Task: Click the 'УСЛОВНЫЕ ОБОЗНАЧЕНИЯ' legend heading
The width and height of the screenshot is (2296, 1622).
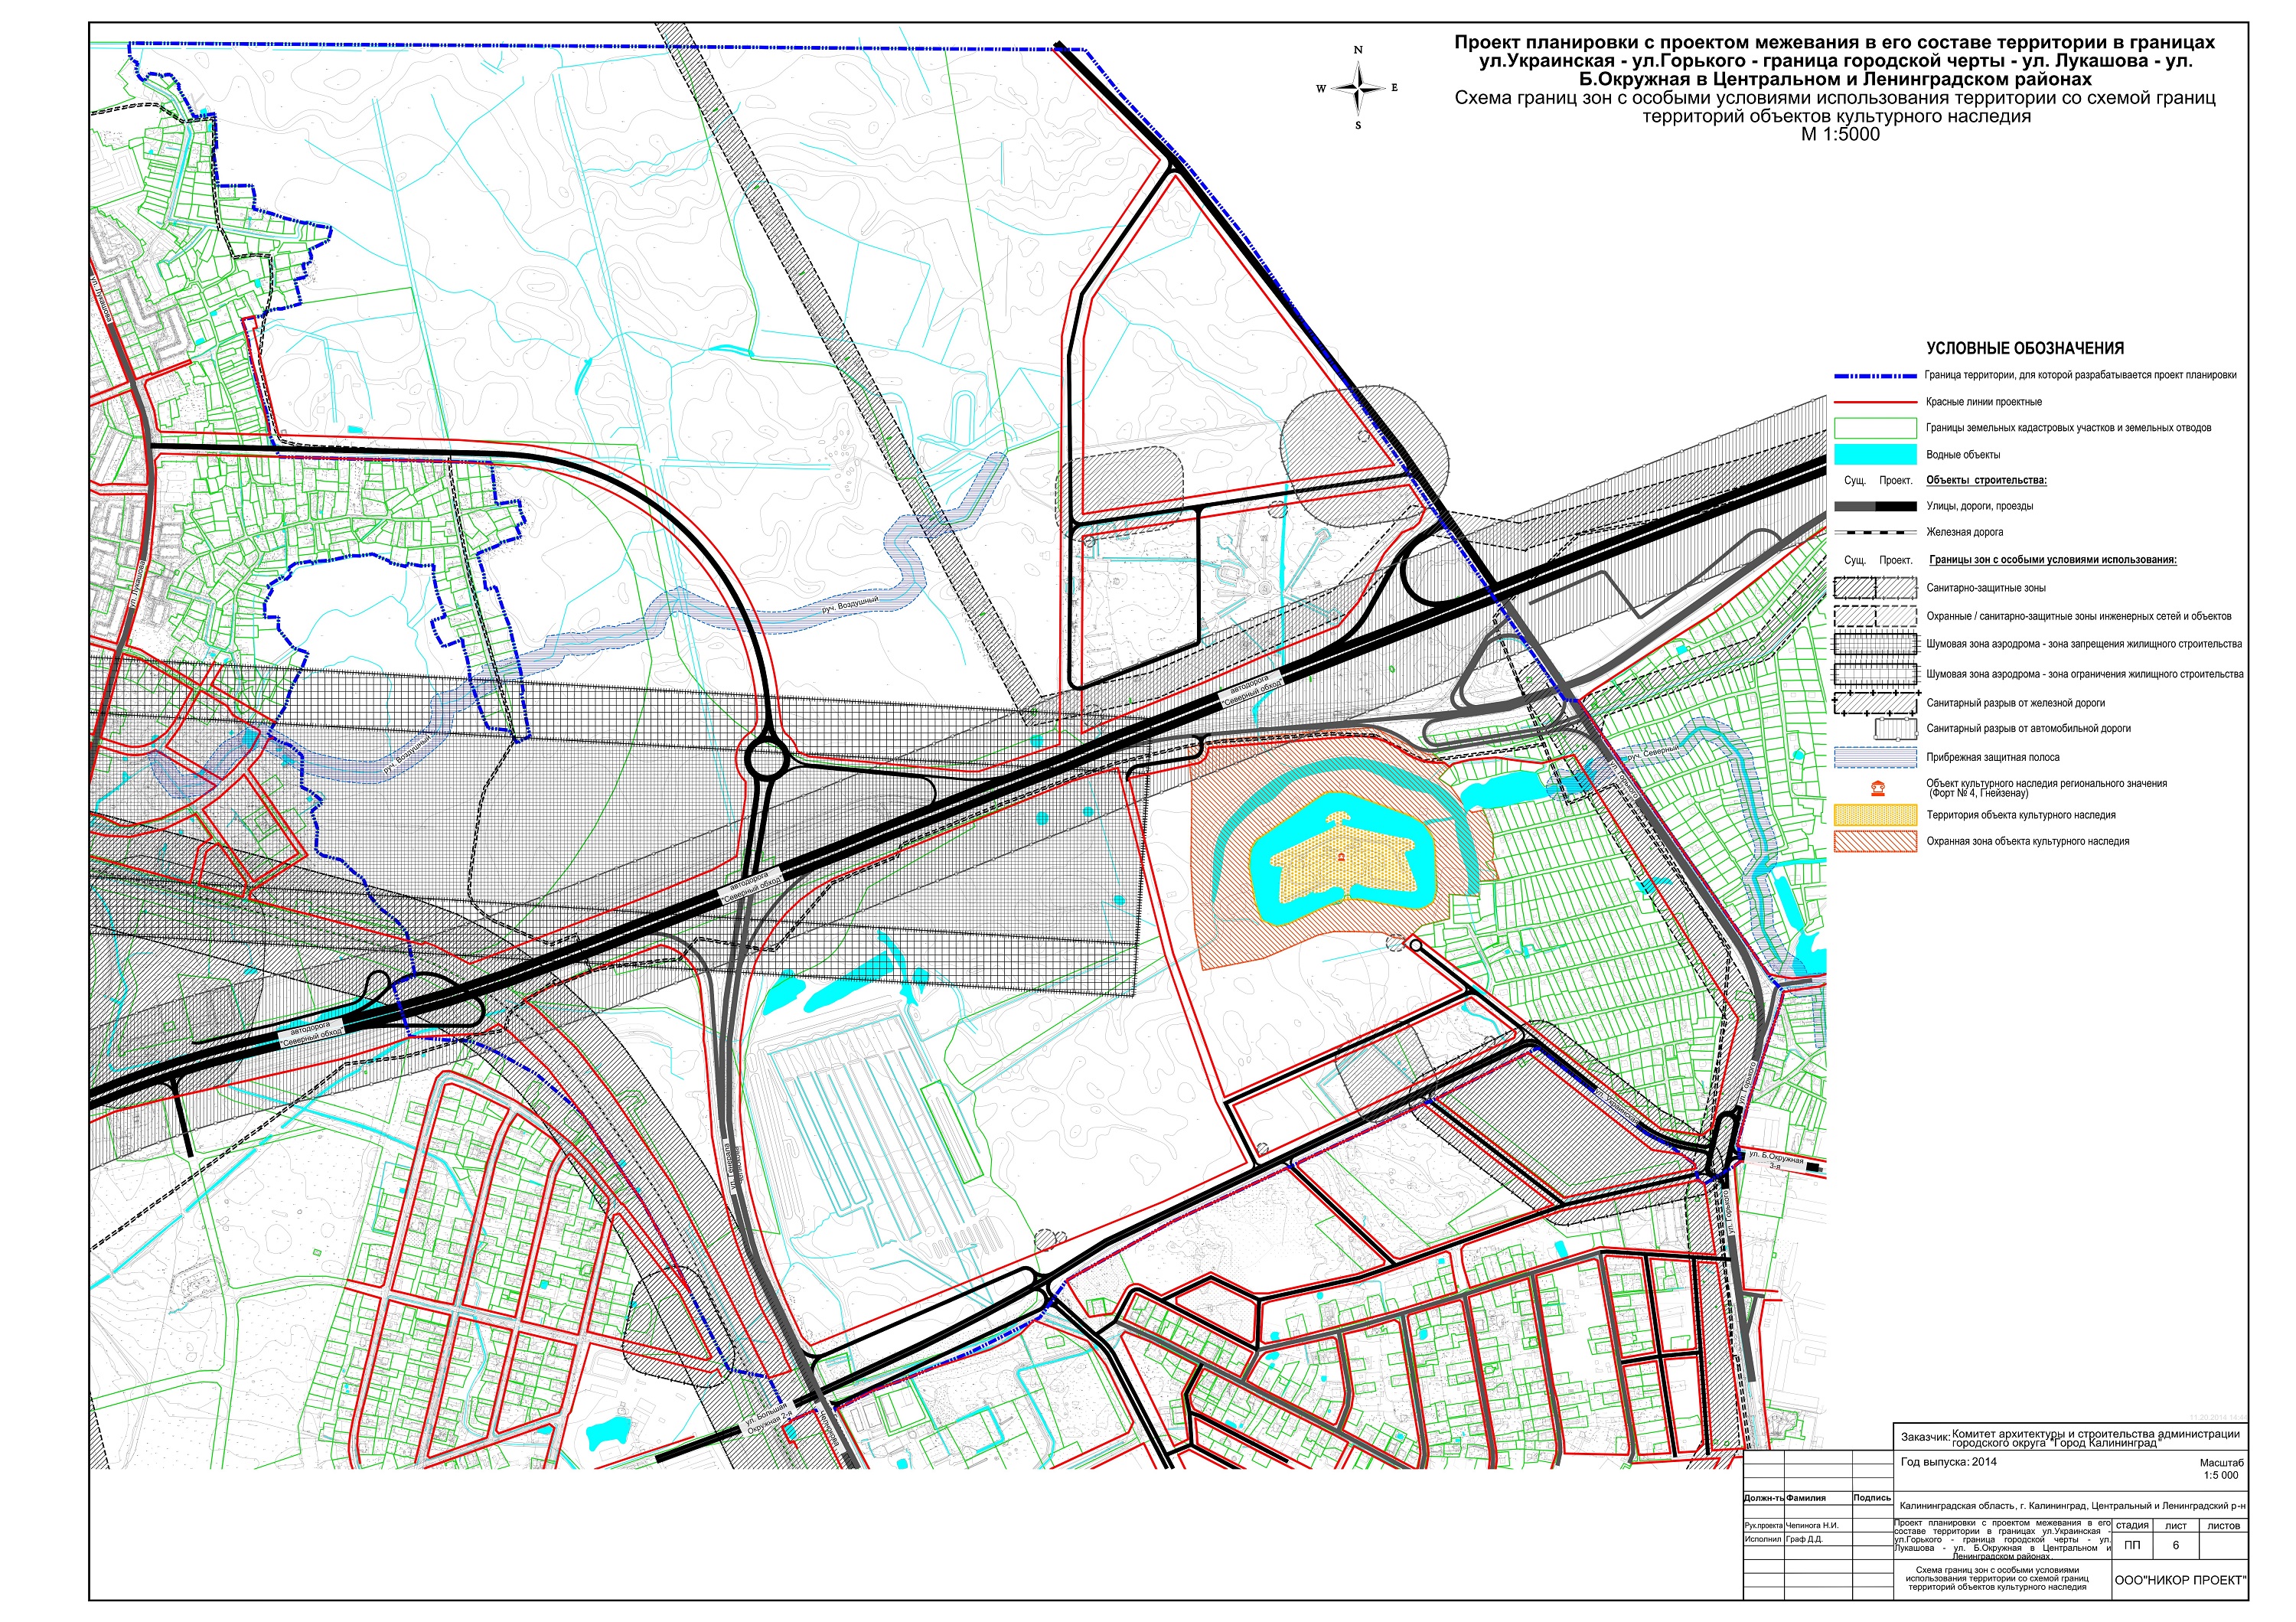Action: click(2024, 348)
